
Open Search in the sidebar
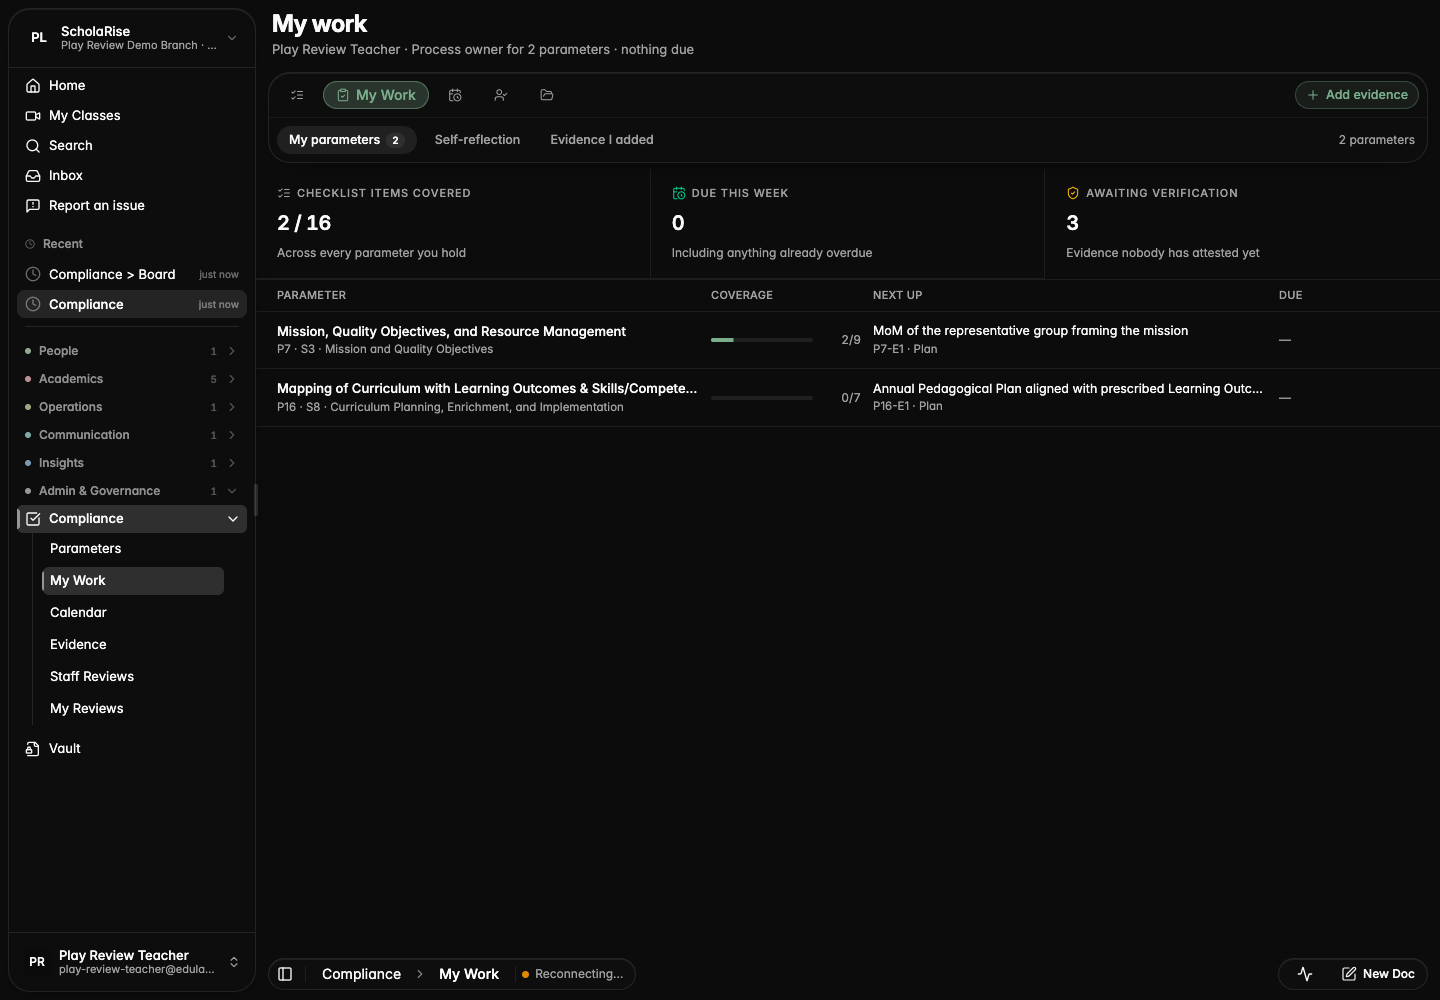132,146
